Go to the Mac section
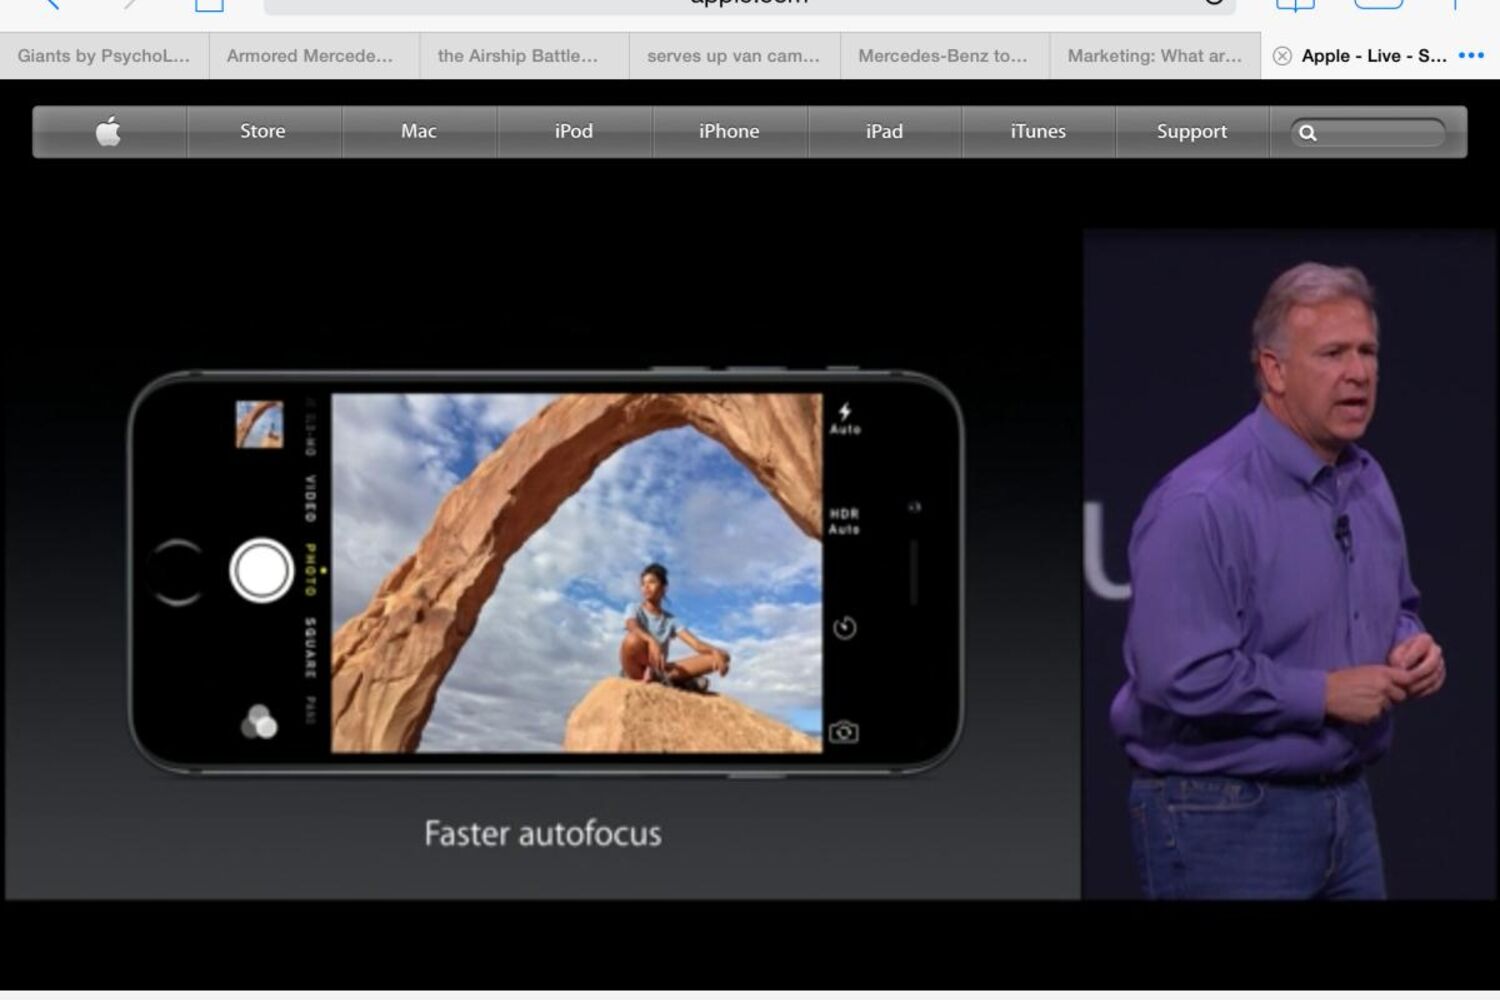Viewport: 1500px width, 1000px height. (419, 131)
